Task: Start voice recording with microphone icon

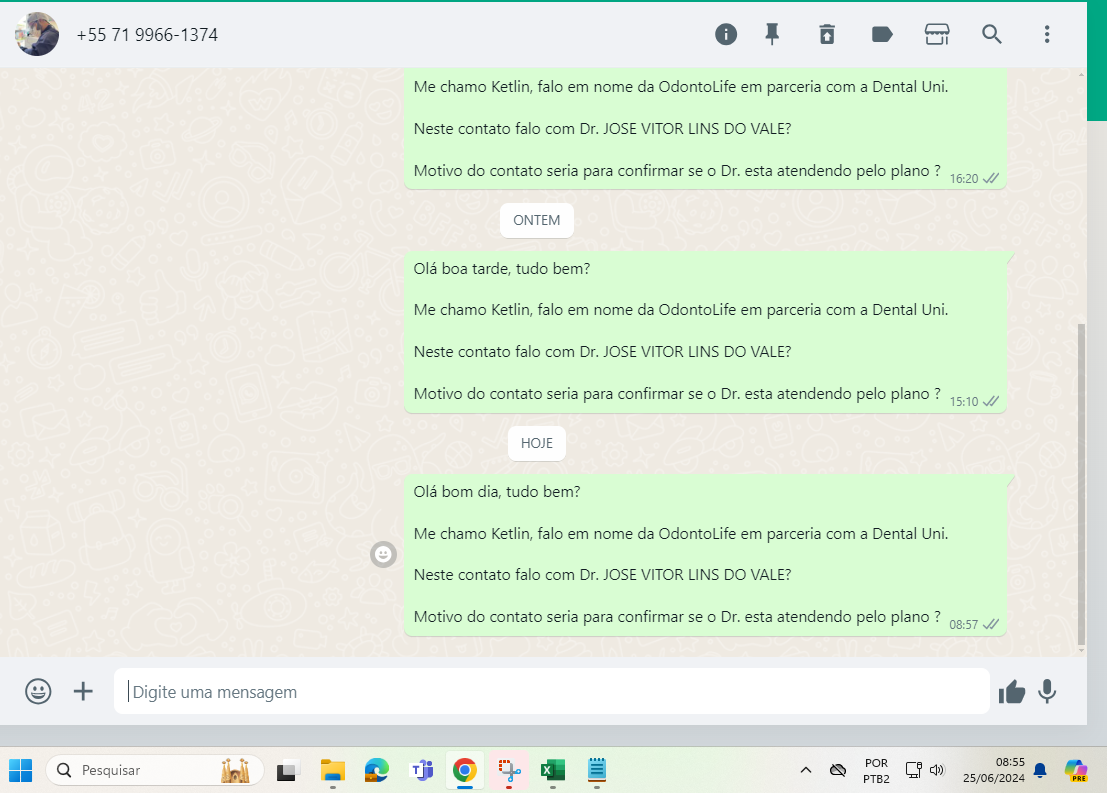Action: pyautogui.click(x=1047, y=691)
